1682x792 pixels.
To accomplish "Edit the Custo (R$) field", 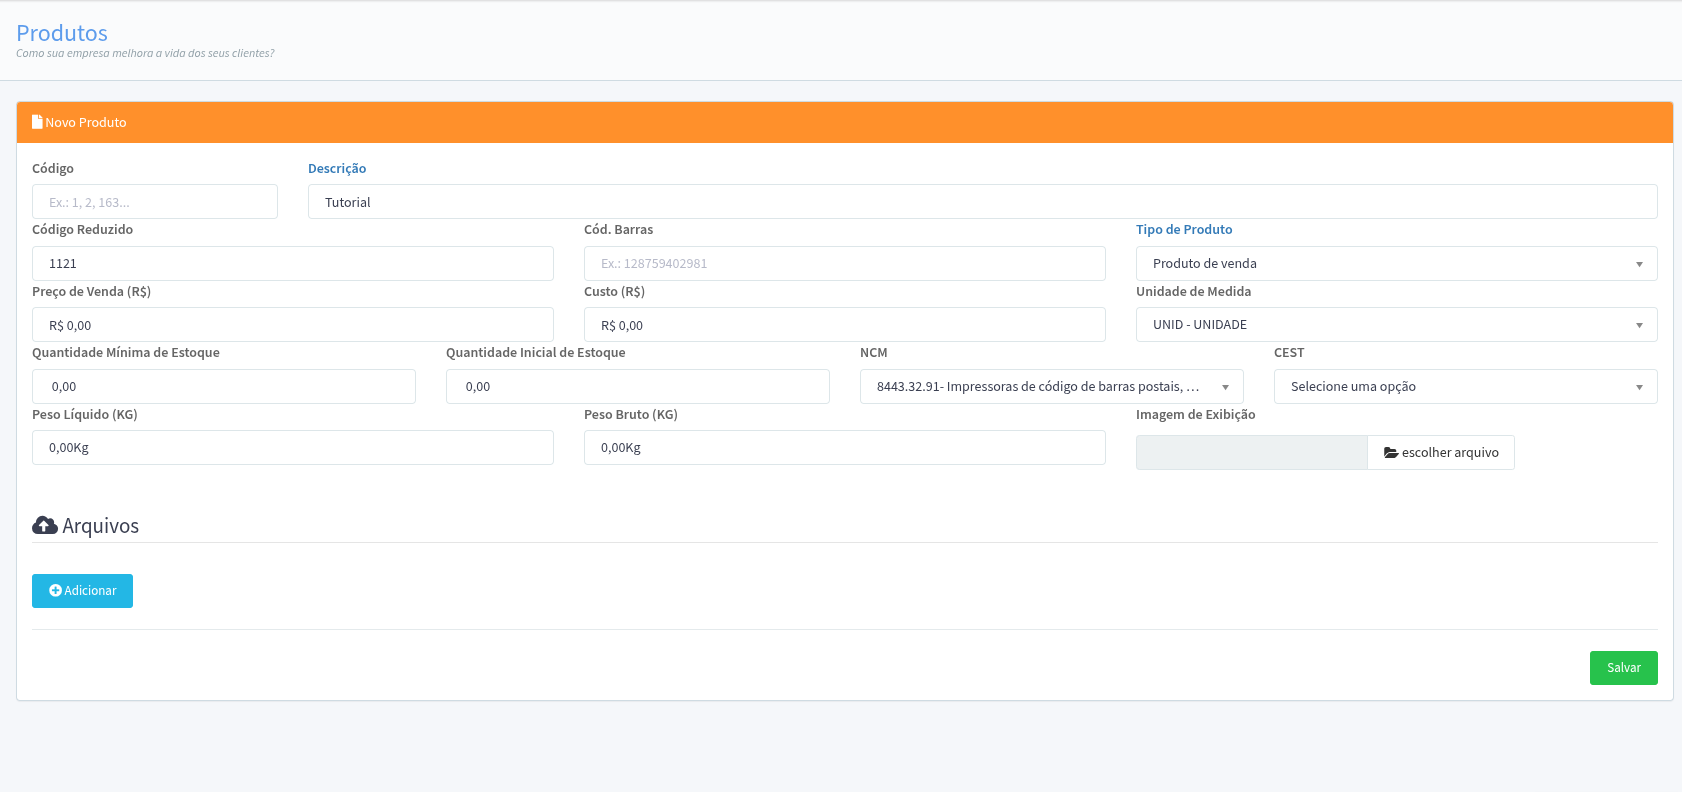I will tap(844, 325).
